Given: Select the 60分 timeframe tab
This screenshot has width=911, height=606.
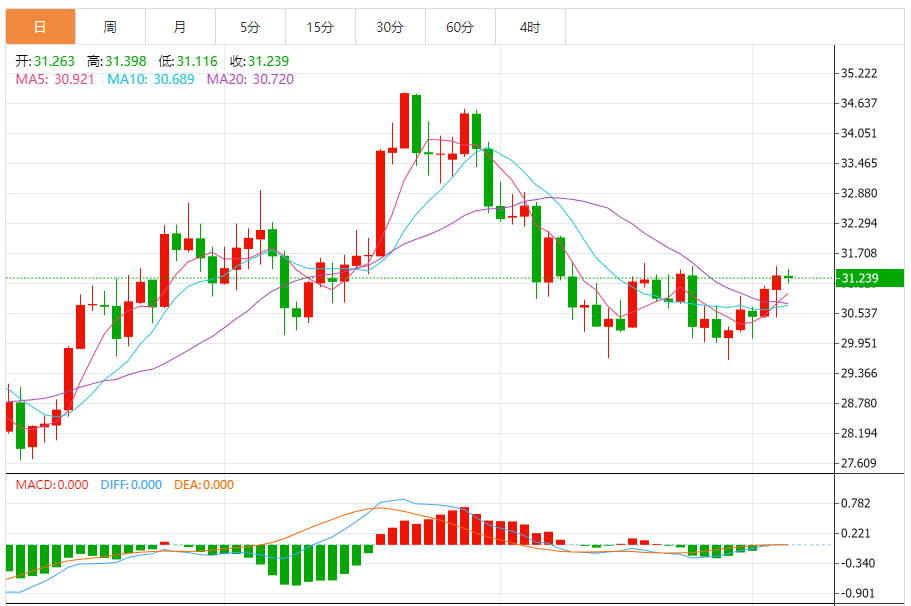Looking at the screenshot, I should click(460, 27).
